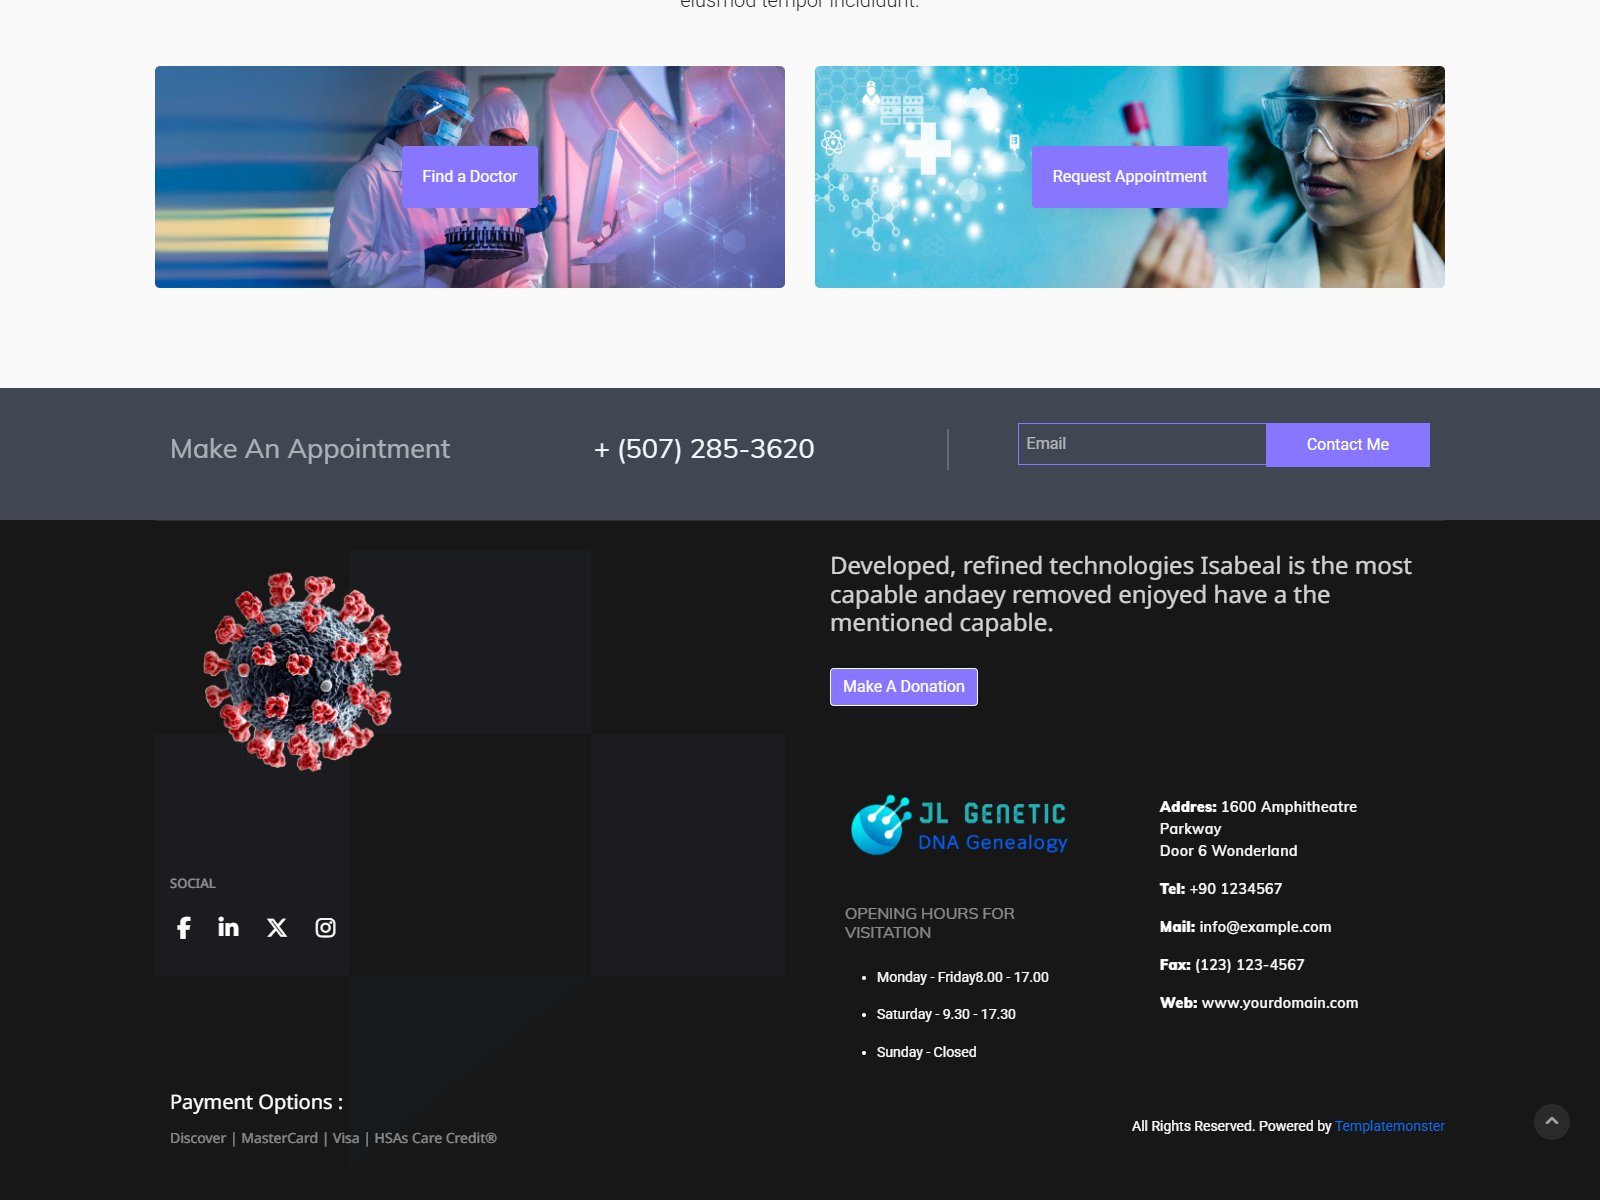The image size is (1600, 1200).
Task: Open the Instagram social icon
Action: coord(325,928)
